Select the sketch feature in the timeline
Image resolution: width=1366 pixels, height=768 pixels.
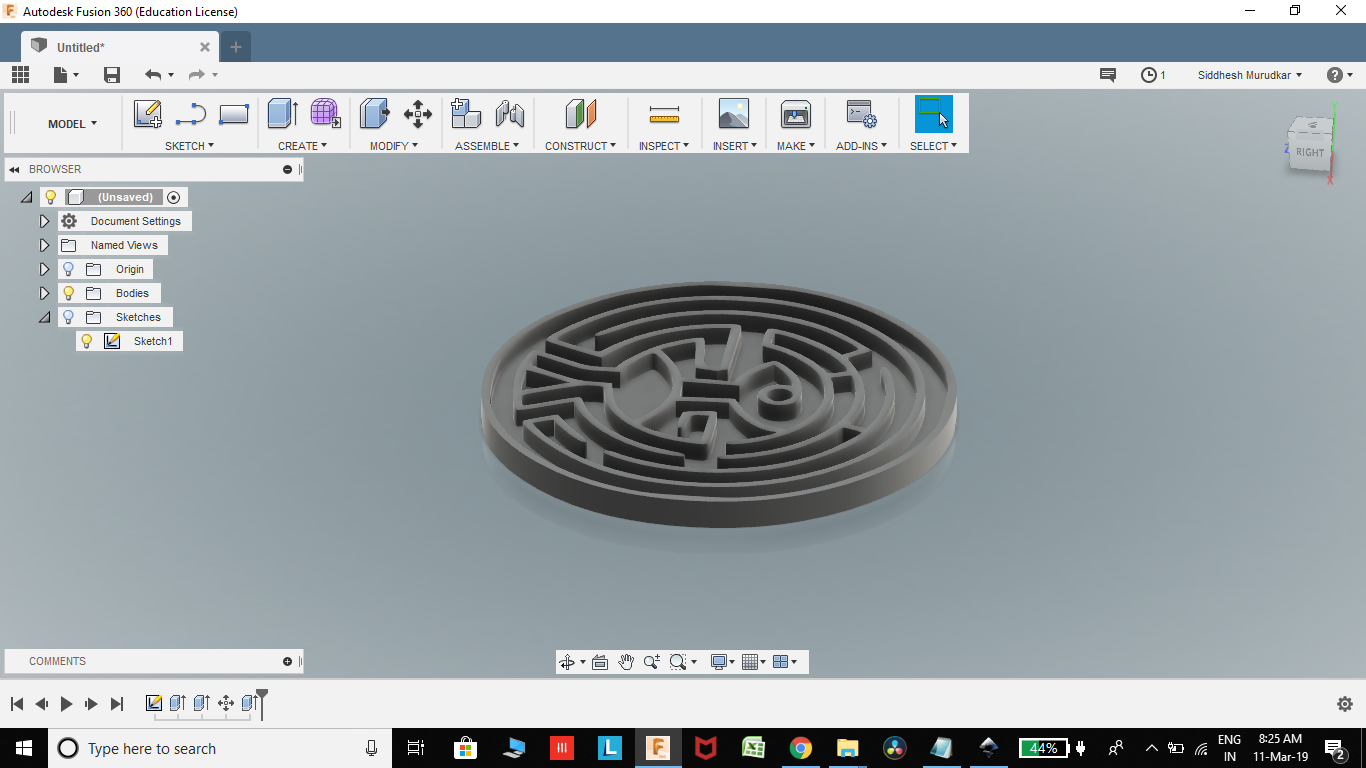tap(154, 703)
